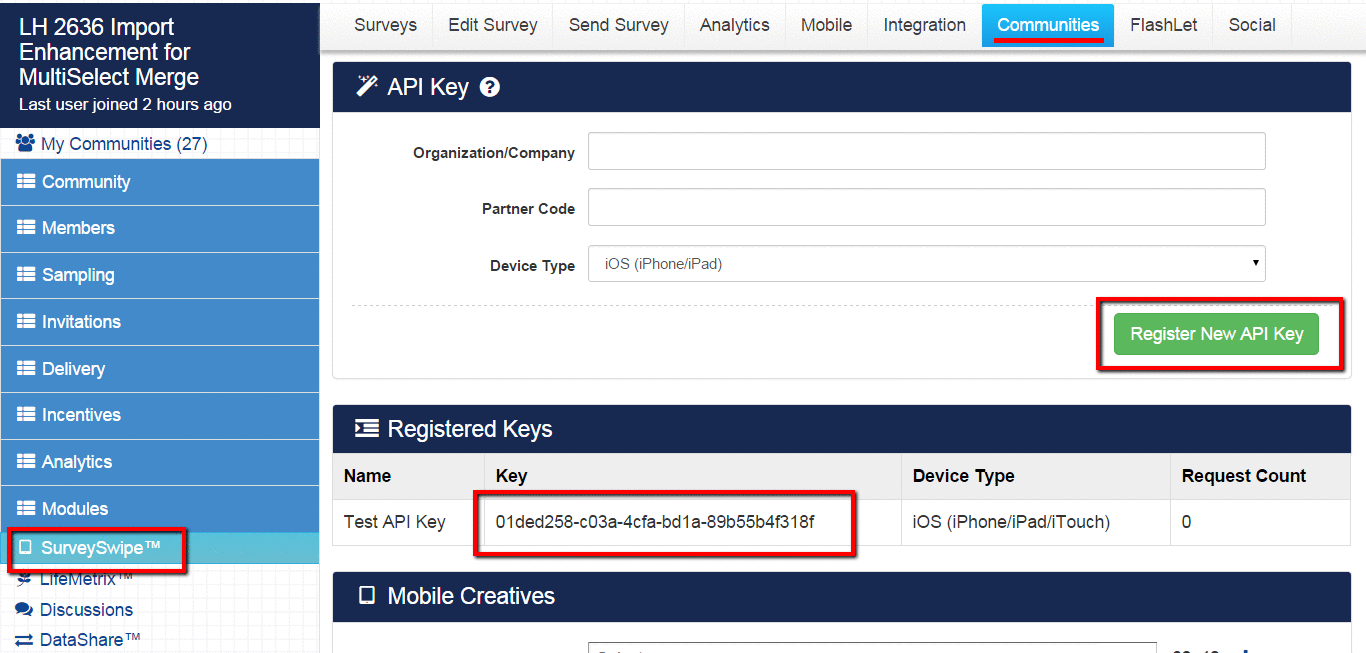Open the Device Type dropdown
Image resolution: width=1366 pixels, height=653 pixels.
click(x=926, y=264)
